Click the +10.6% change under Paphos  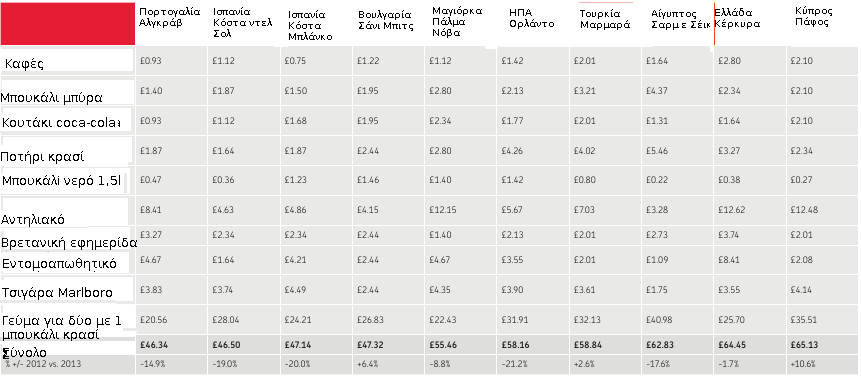(801, 364)
